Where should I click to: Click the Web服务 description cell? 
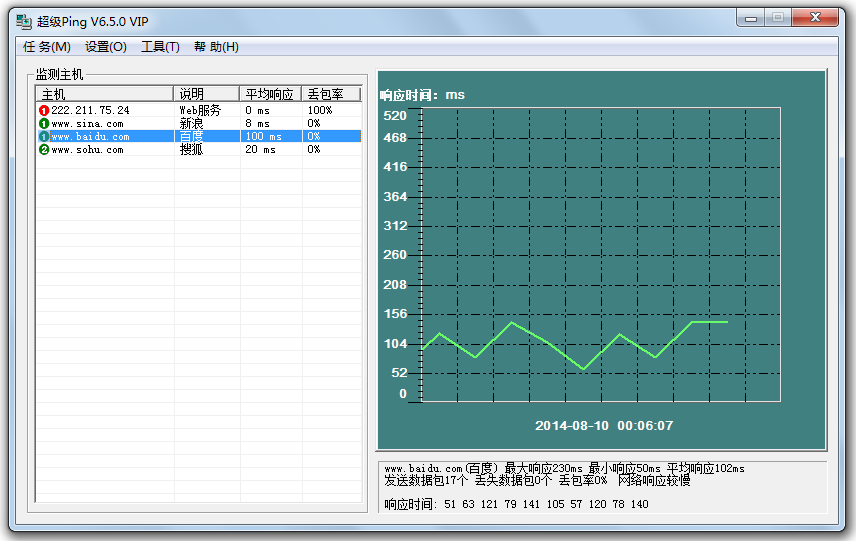(x=200, y=110)
